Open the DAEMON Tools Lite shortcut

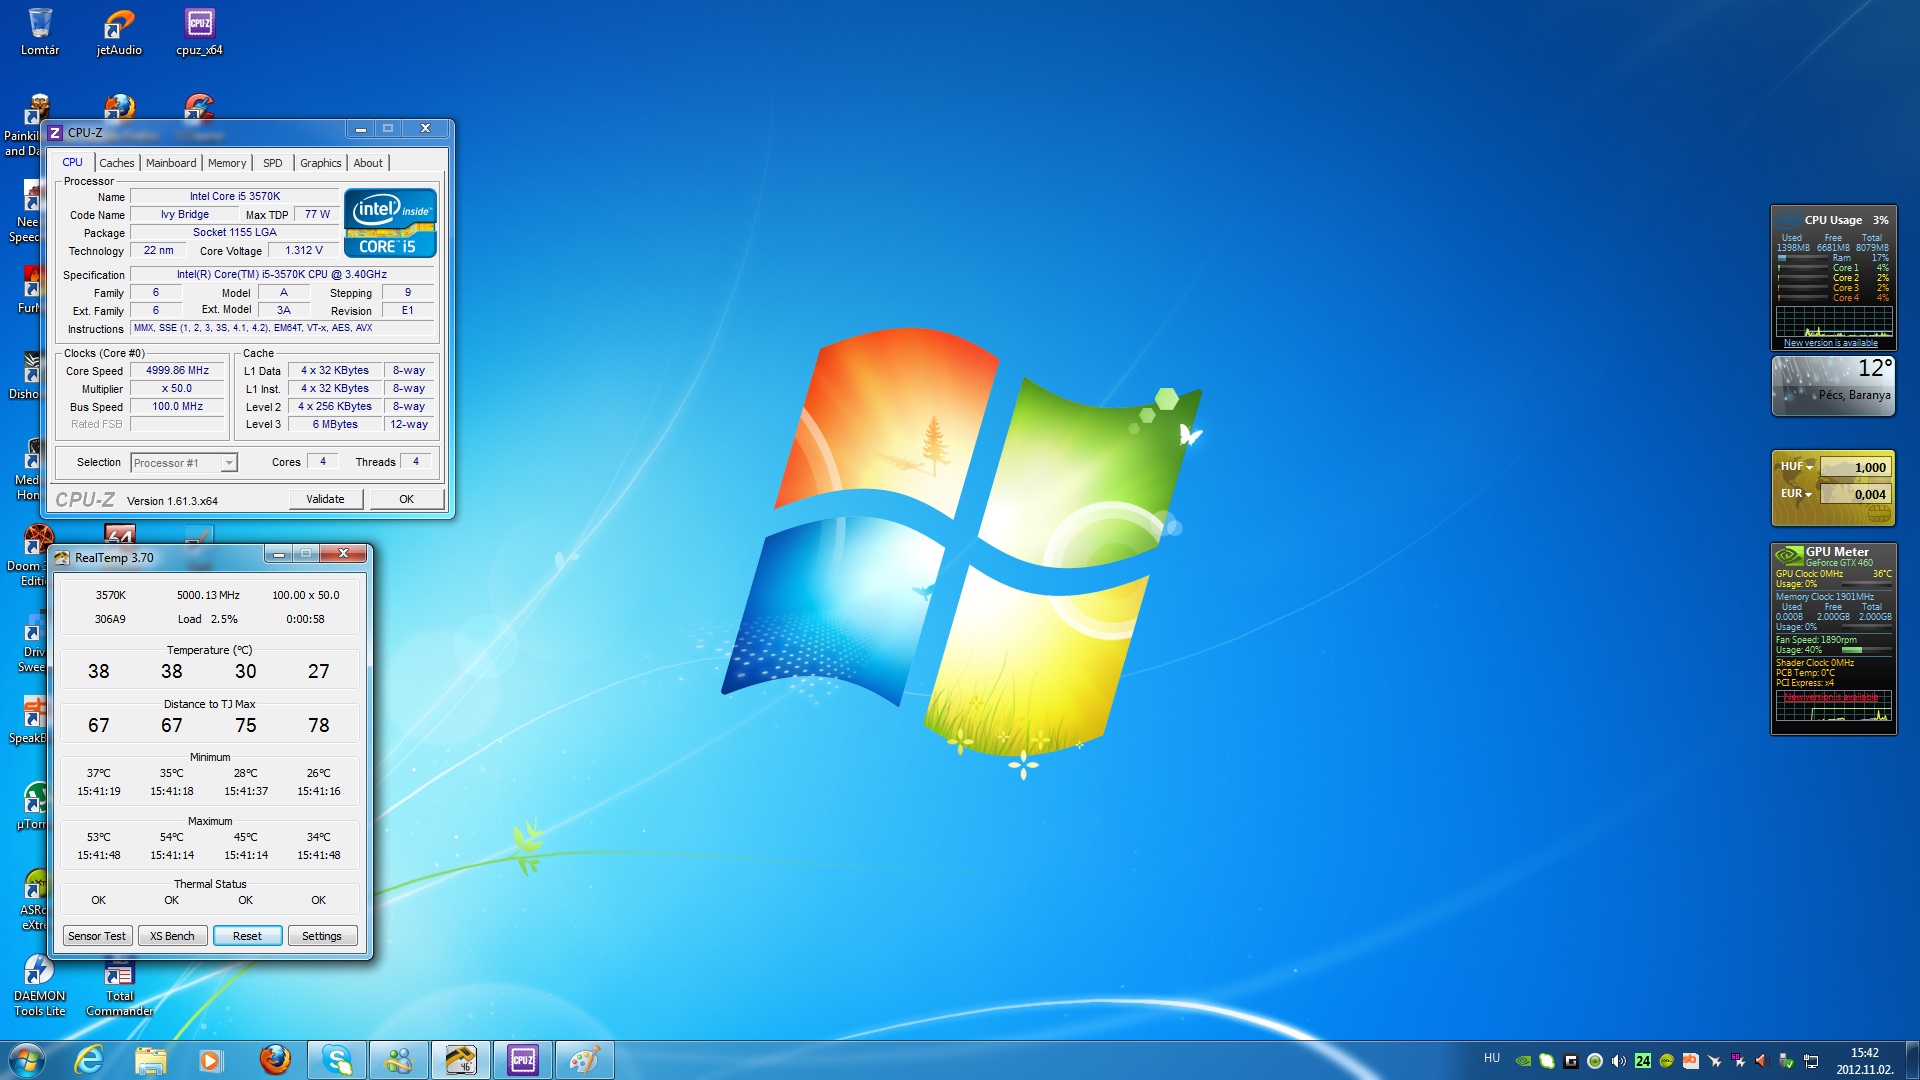click(39, 986)
